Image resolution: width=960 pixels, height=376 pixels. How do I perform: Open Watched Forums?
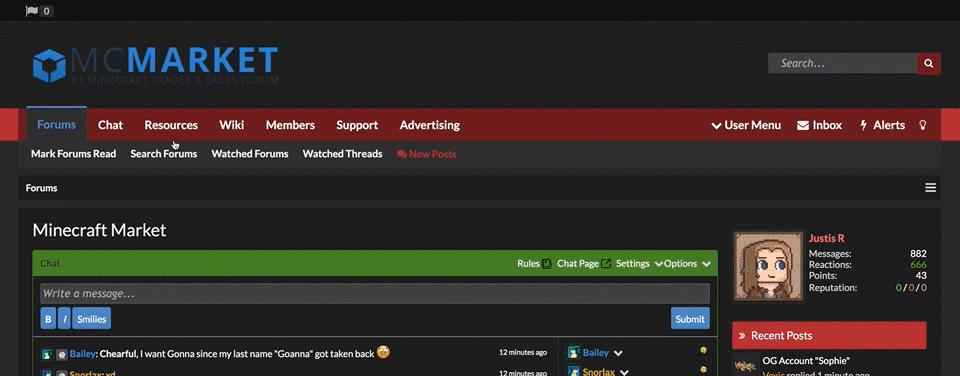250,154
